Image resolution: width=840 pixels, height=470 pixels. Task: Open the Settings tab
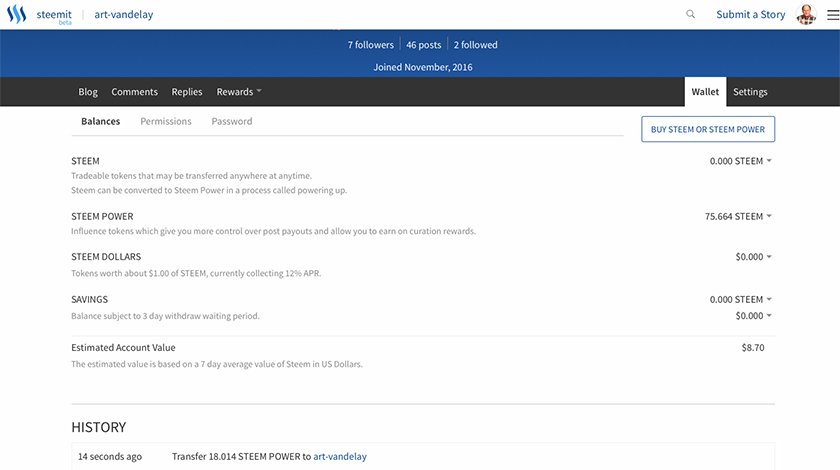tap(750, 92)
